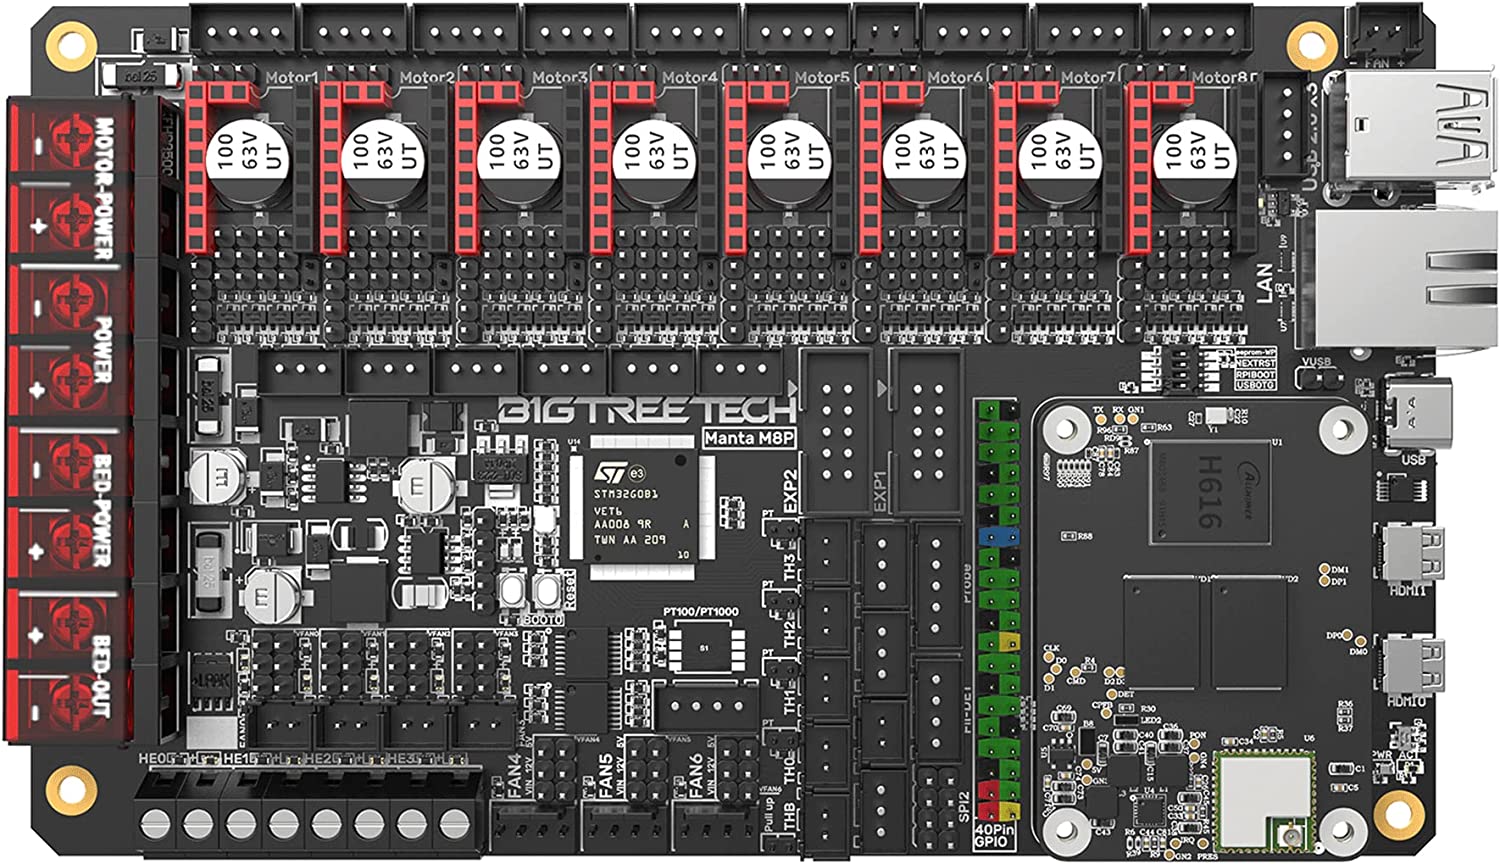Select the MOTOR-POWER terminal label
1500x864 pixels.
coord(104,188)
